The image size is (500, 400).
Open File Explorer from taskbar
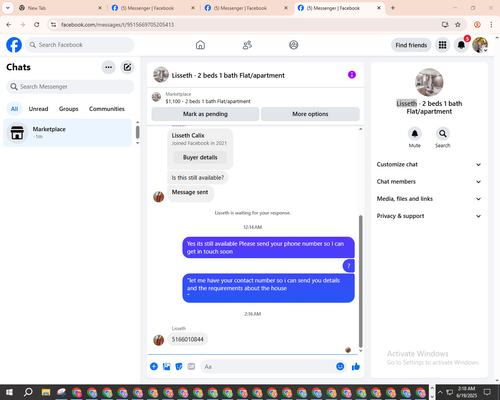coord(46,392)
